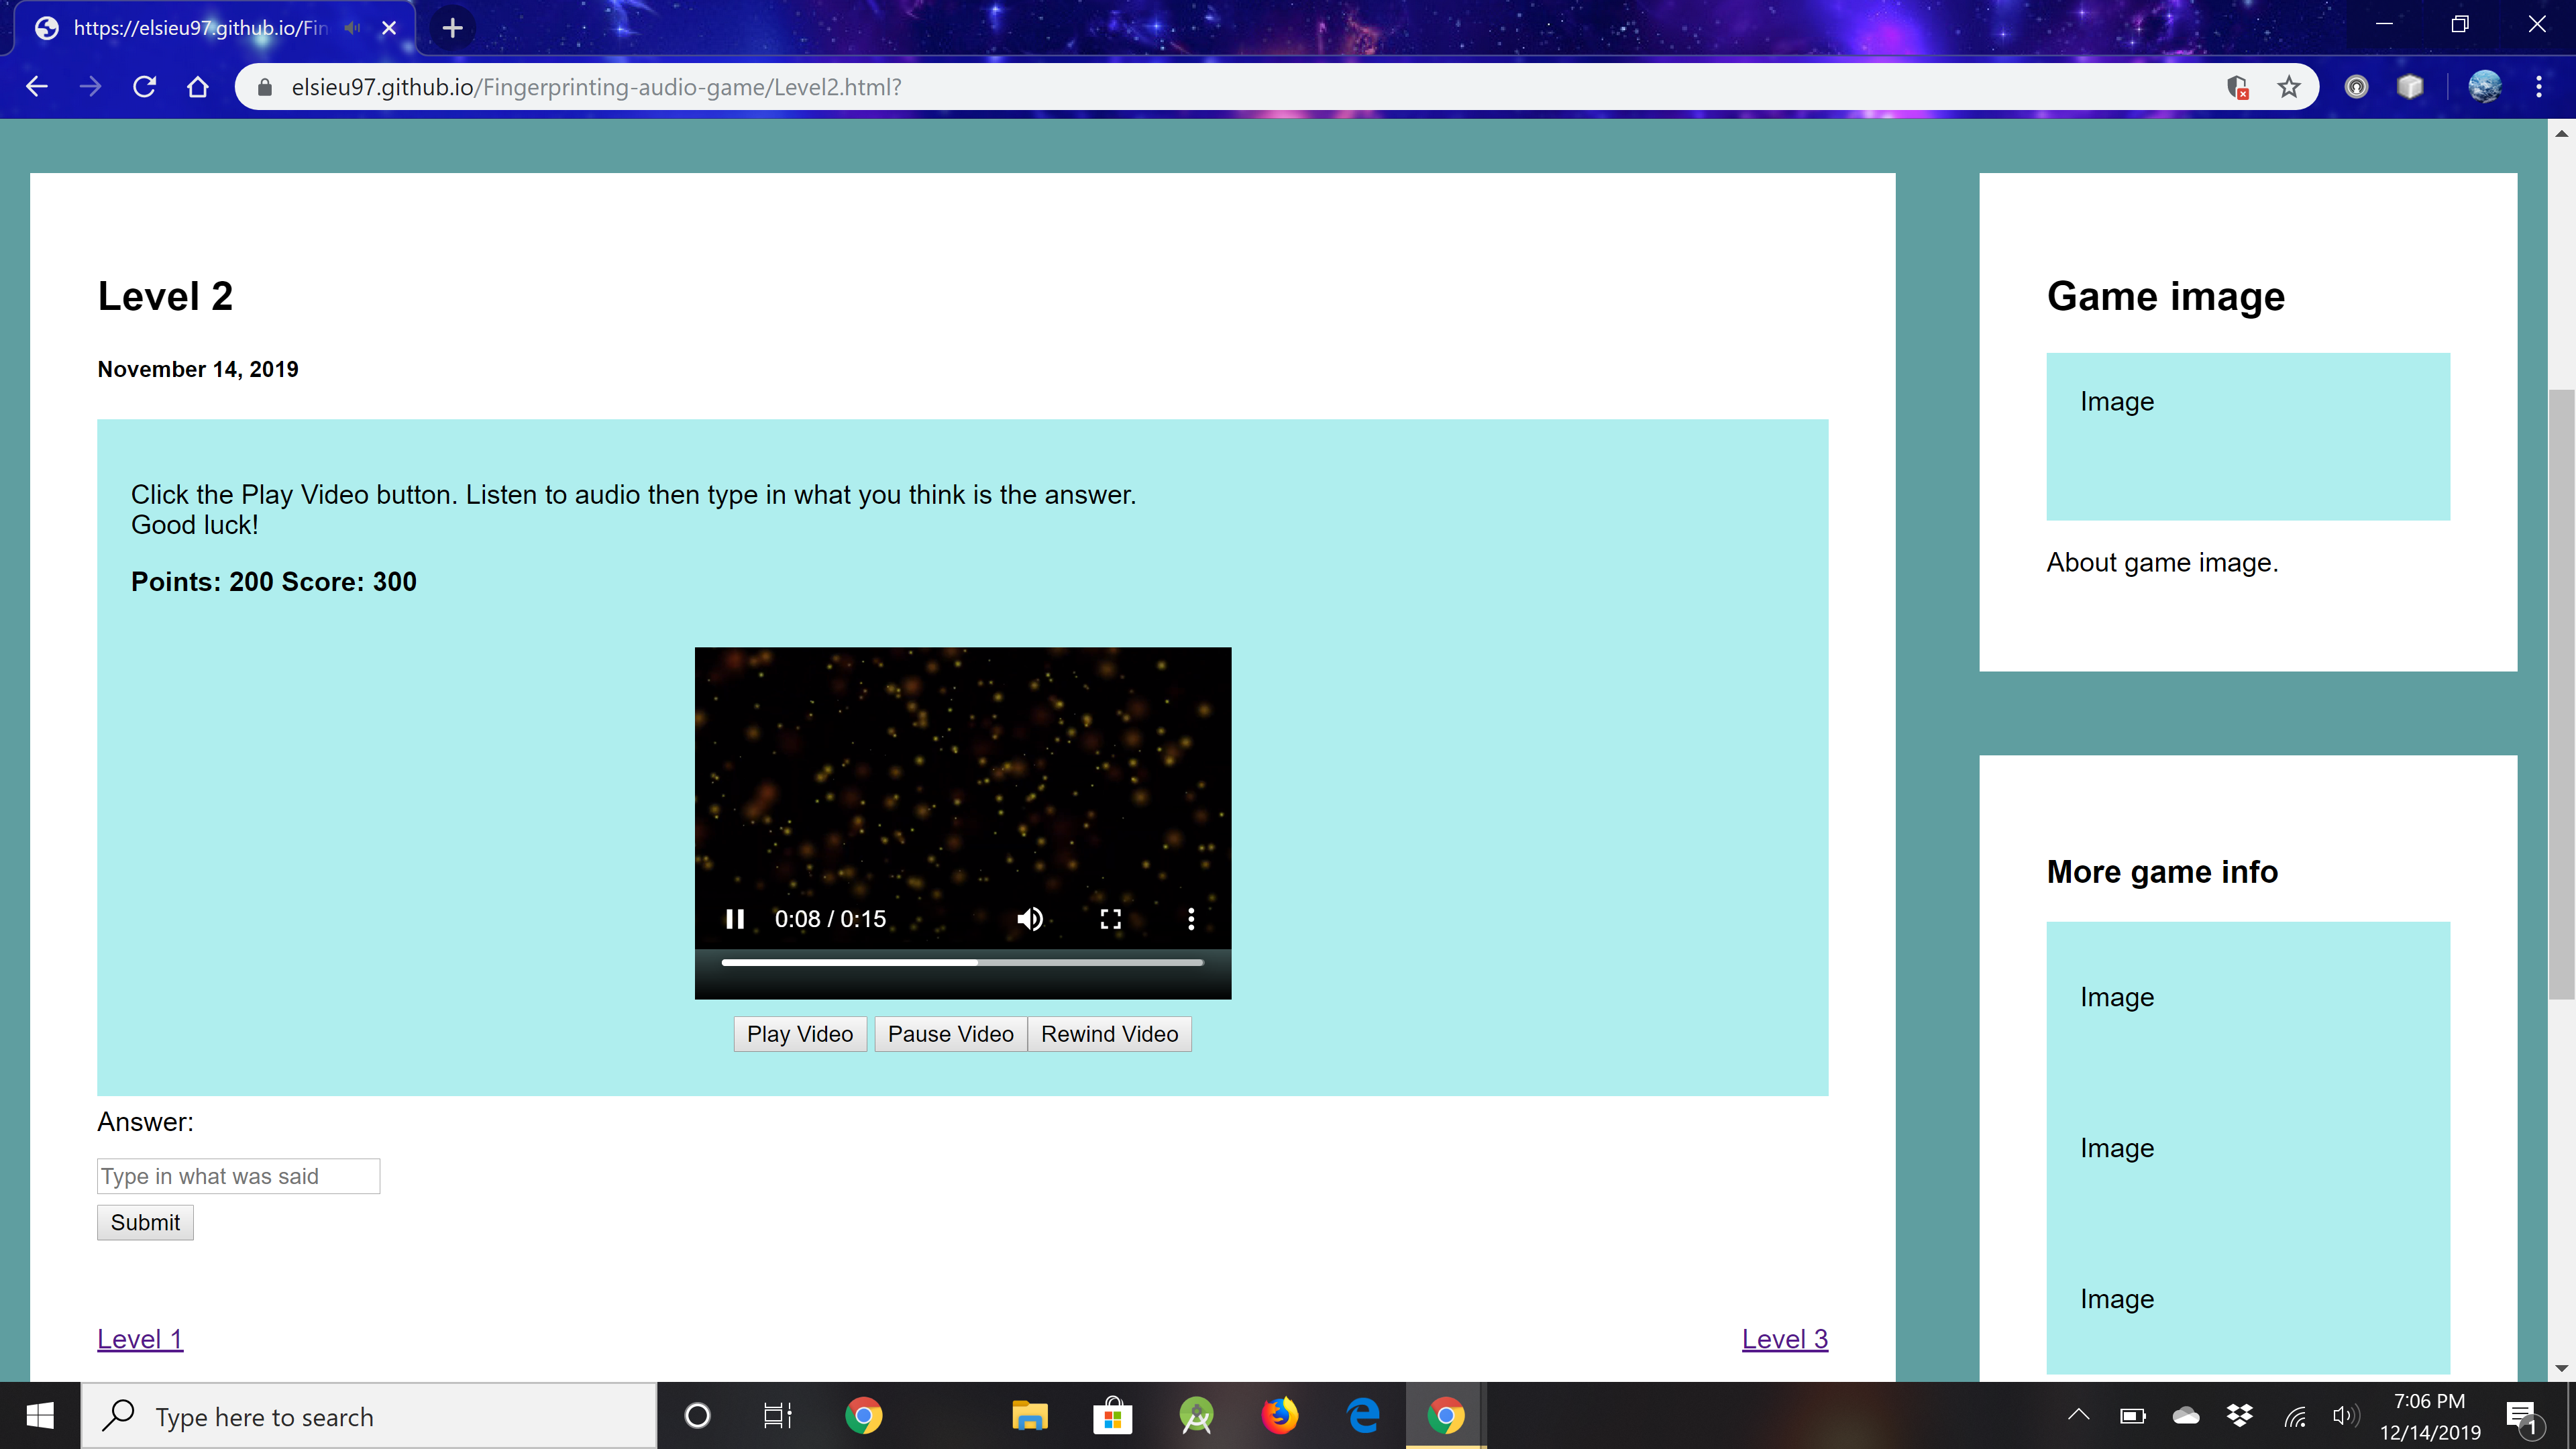Image resolution: width=2576 pixels, height=1449 pixels.
Task: Open a new browser tab
Action: (x=453, y=28)
